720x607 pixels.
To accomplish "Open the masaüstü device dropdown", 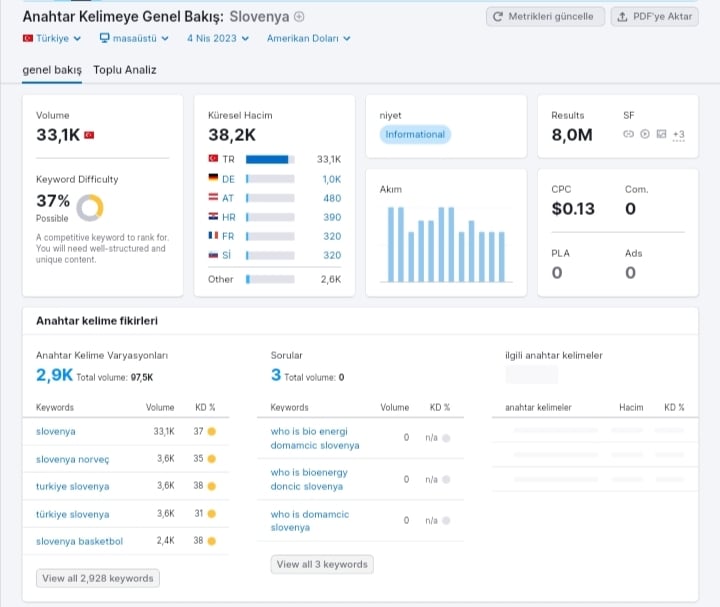I will tap(134, 39).
